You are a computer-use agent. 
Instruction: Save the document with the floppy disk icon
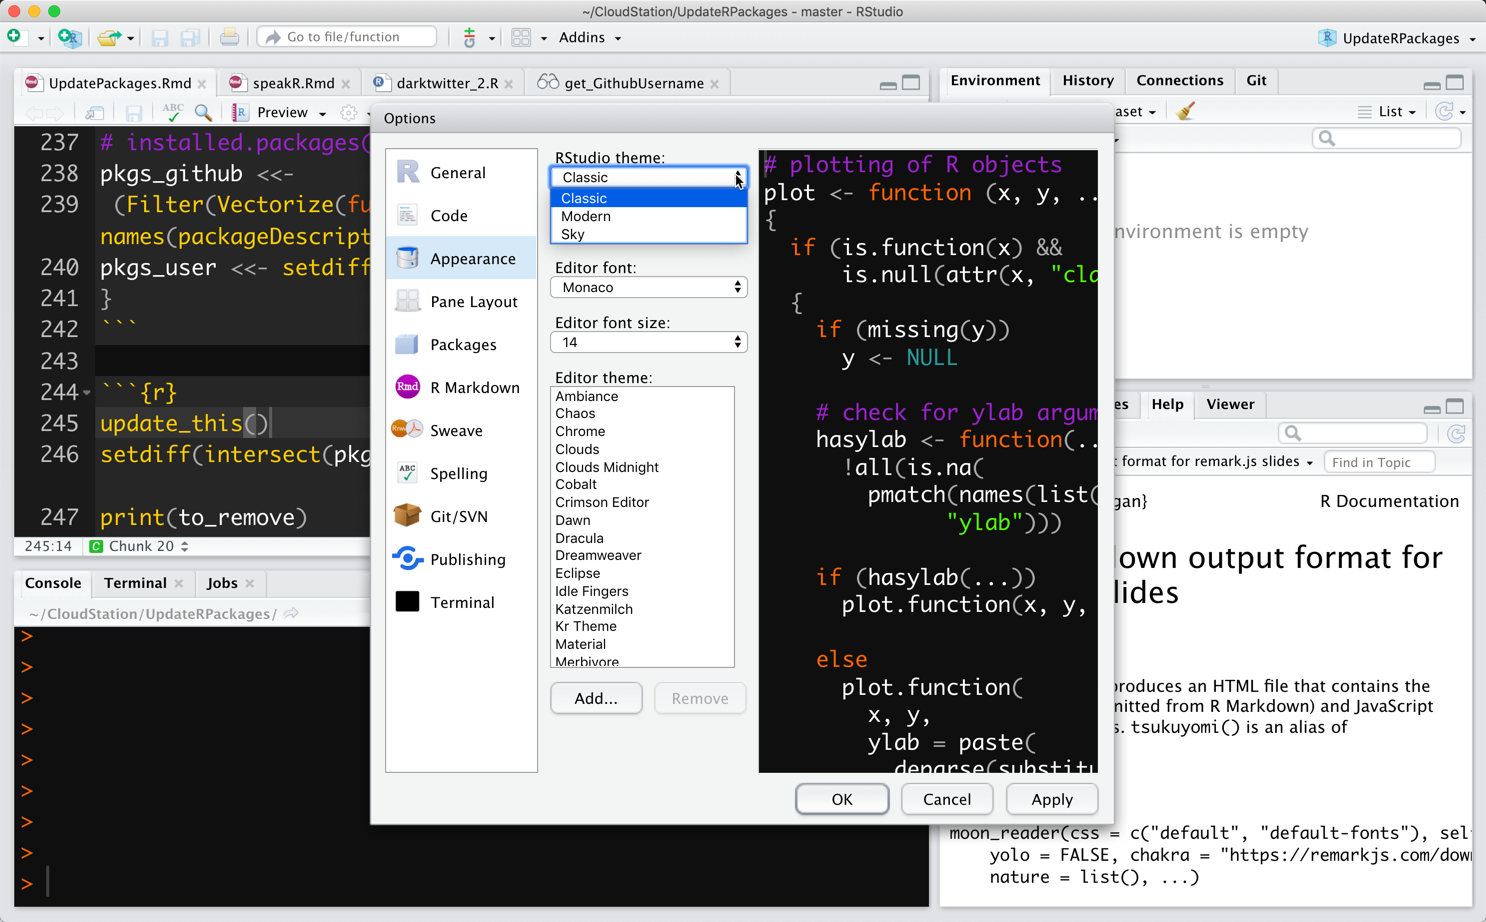click(133, 112)
